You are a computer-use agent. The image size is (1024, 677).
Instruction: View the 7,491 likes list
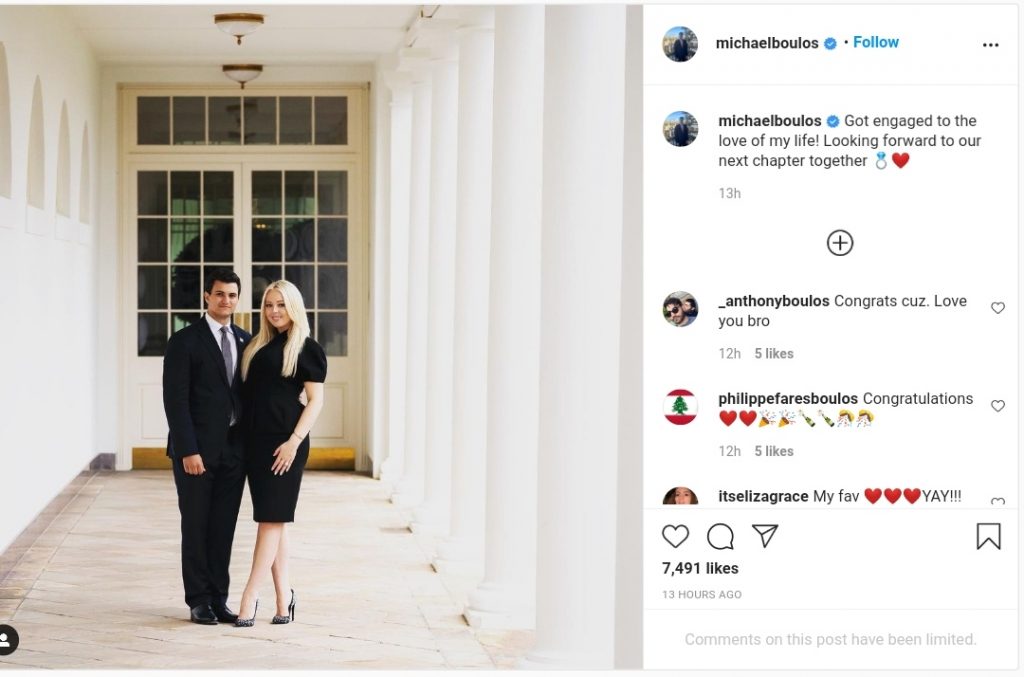(700, 568)
